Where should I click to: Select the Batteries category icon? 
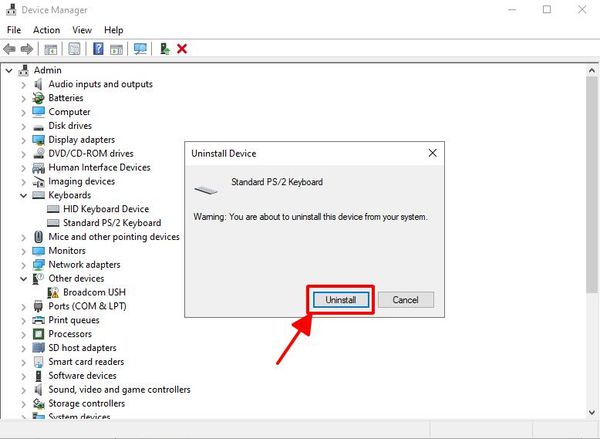click(39, 98)
